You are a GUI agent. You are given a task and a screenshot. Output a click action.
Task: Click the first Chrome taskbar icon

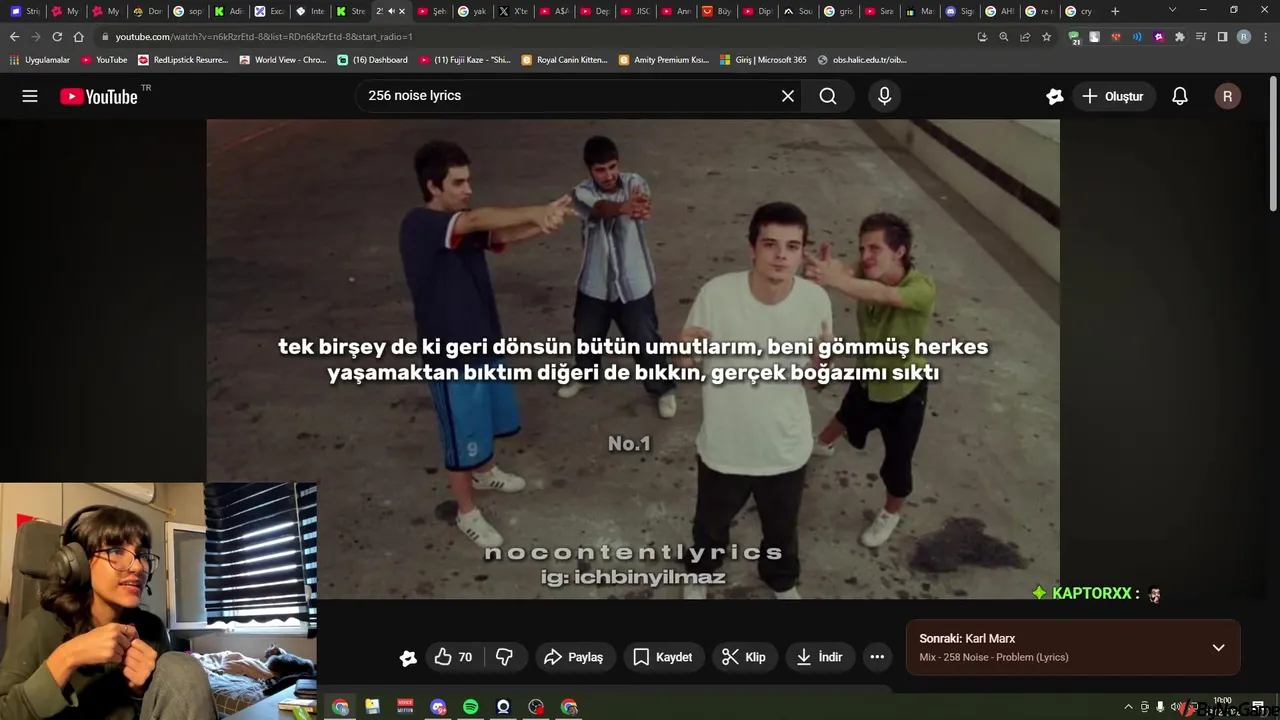(340, 707)
